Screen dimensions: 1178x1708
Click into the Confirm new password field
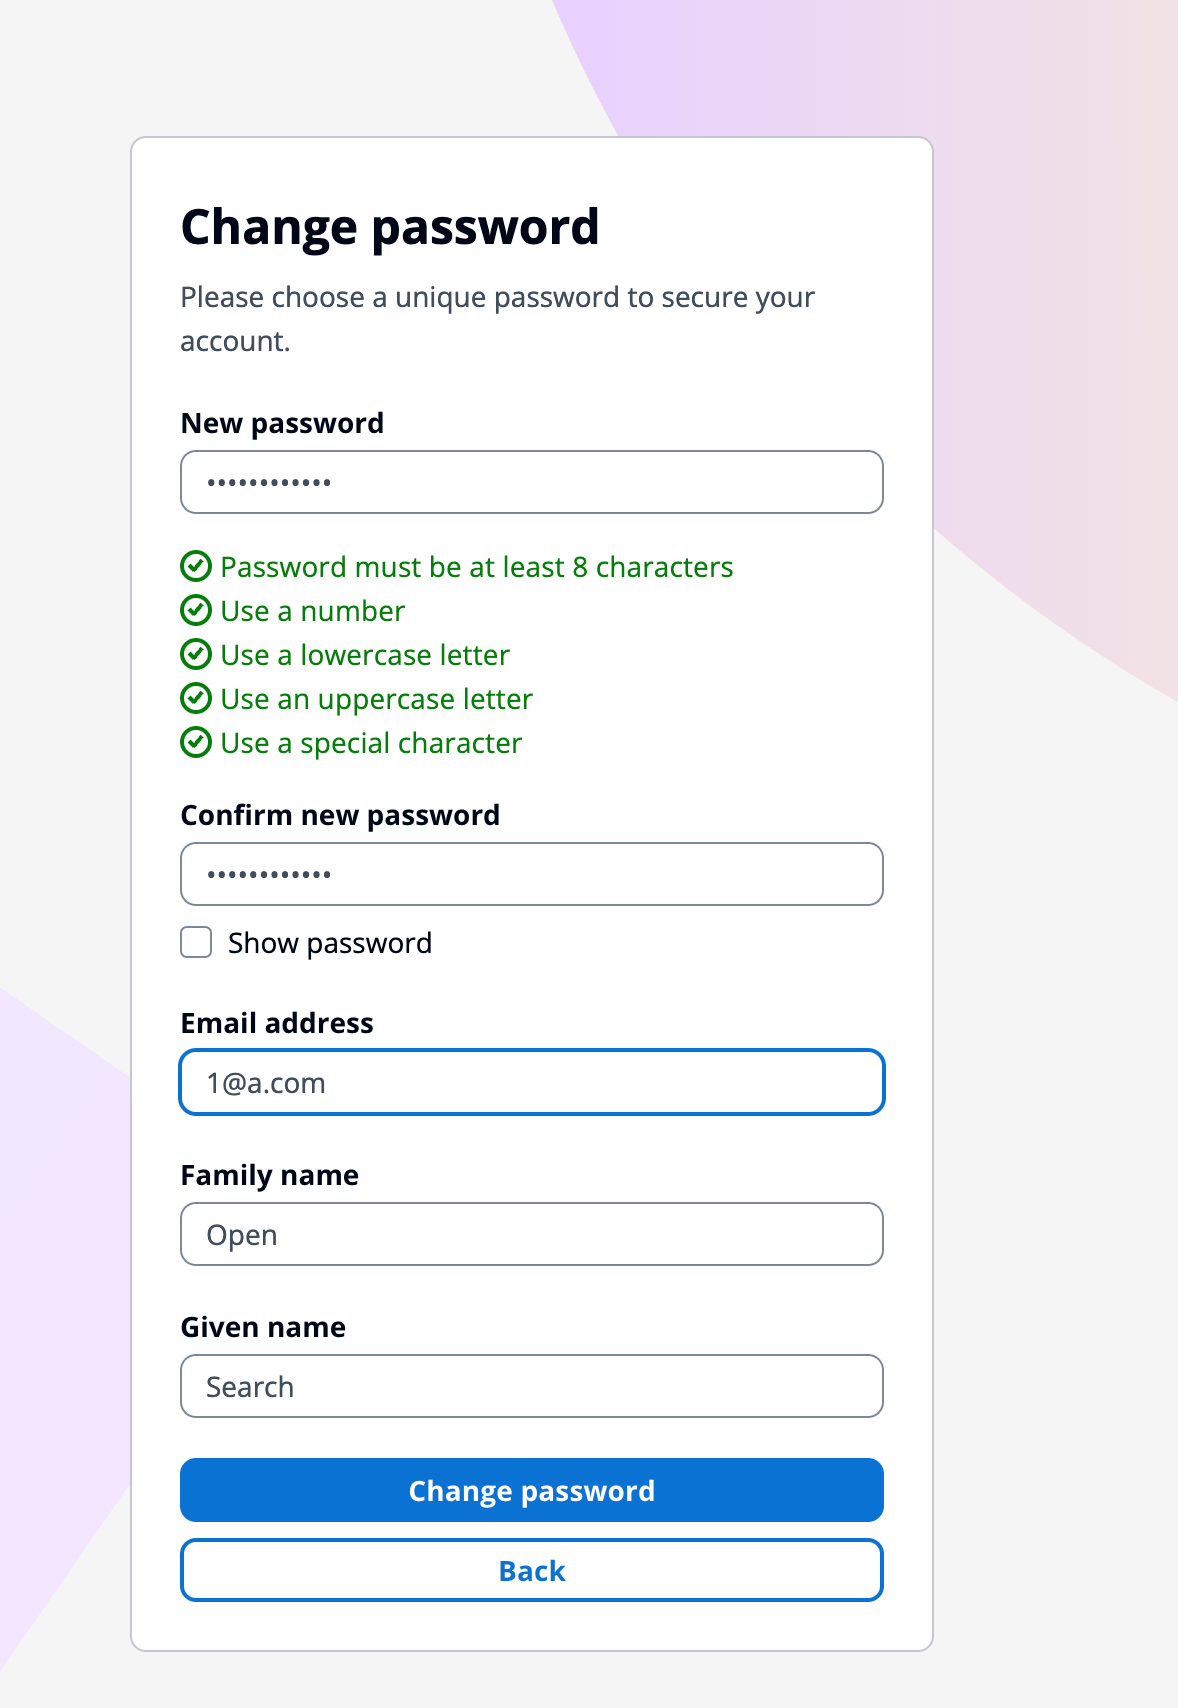pos(531,874)
